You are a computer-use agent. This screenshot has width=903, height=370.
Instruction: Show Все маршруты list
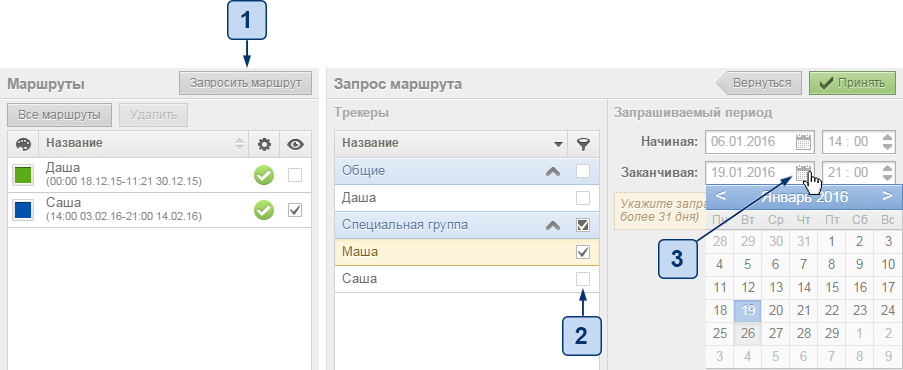(x=59, y=115)
